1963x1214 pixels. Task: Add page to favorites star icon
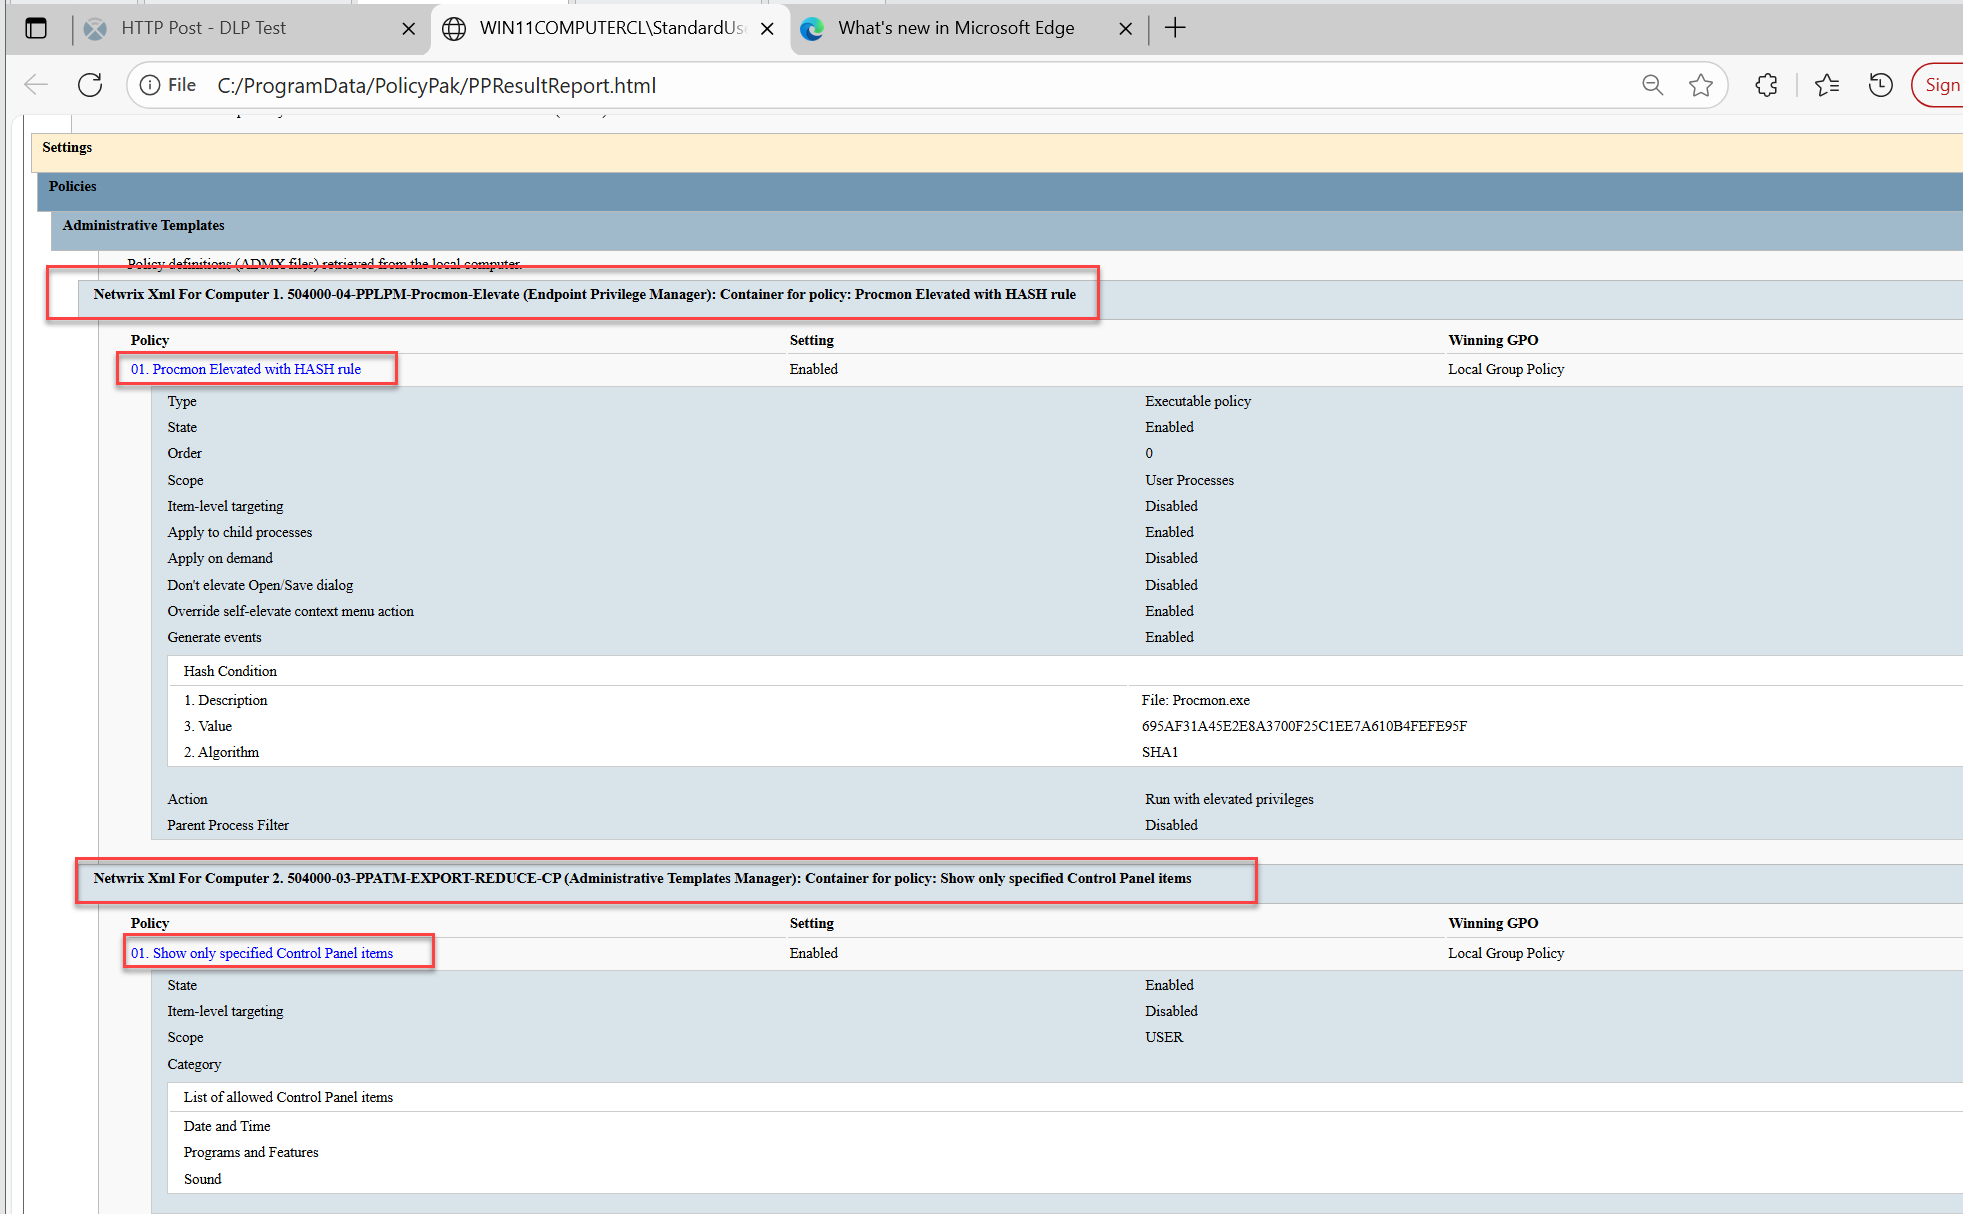click(1700, 85)
